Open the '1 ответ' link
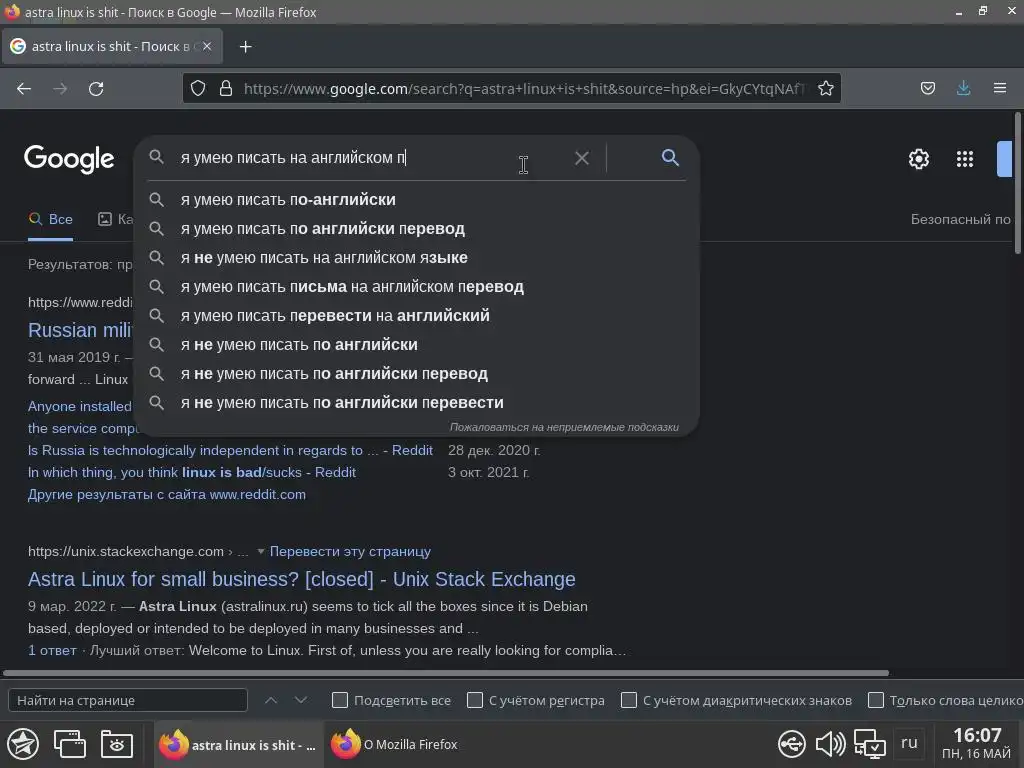 tap(52, 650)
